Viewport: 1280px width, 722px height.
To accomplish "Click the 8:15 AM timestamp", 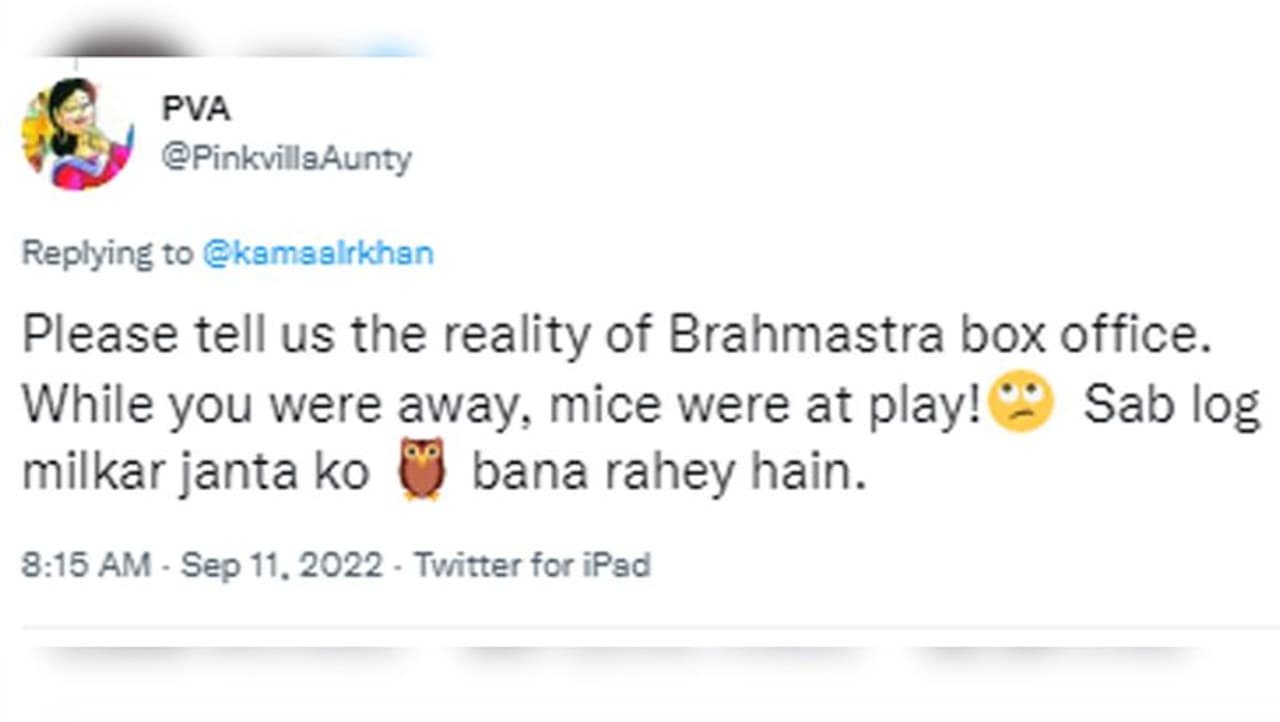I will [85, 565].
